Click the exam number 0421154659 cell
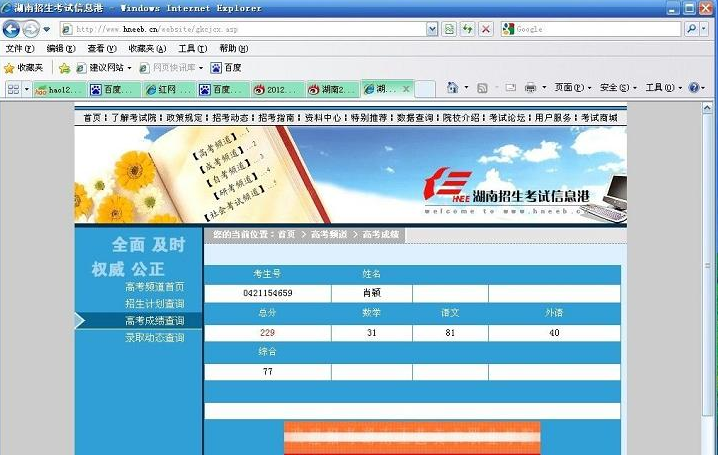718x455 pixels. click(268, 293)
